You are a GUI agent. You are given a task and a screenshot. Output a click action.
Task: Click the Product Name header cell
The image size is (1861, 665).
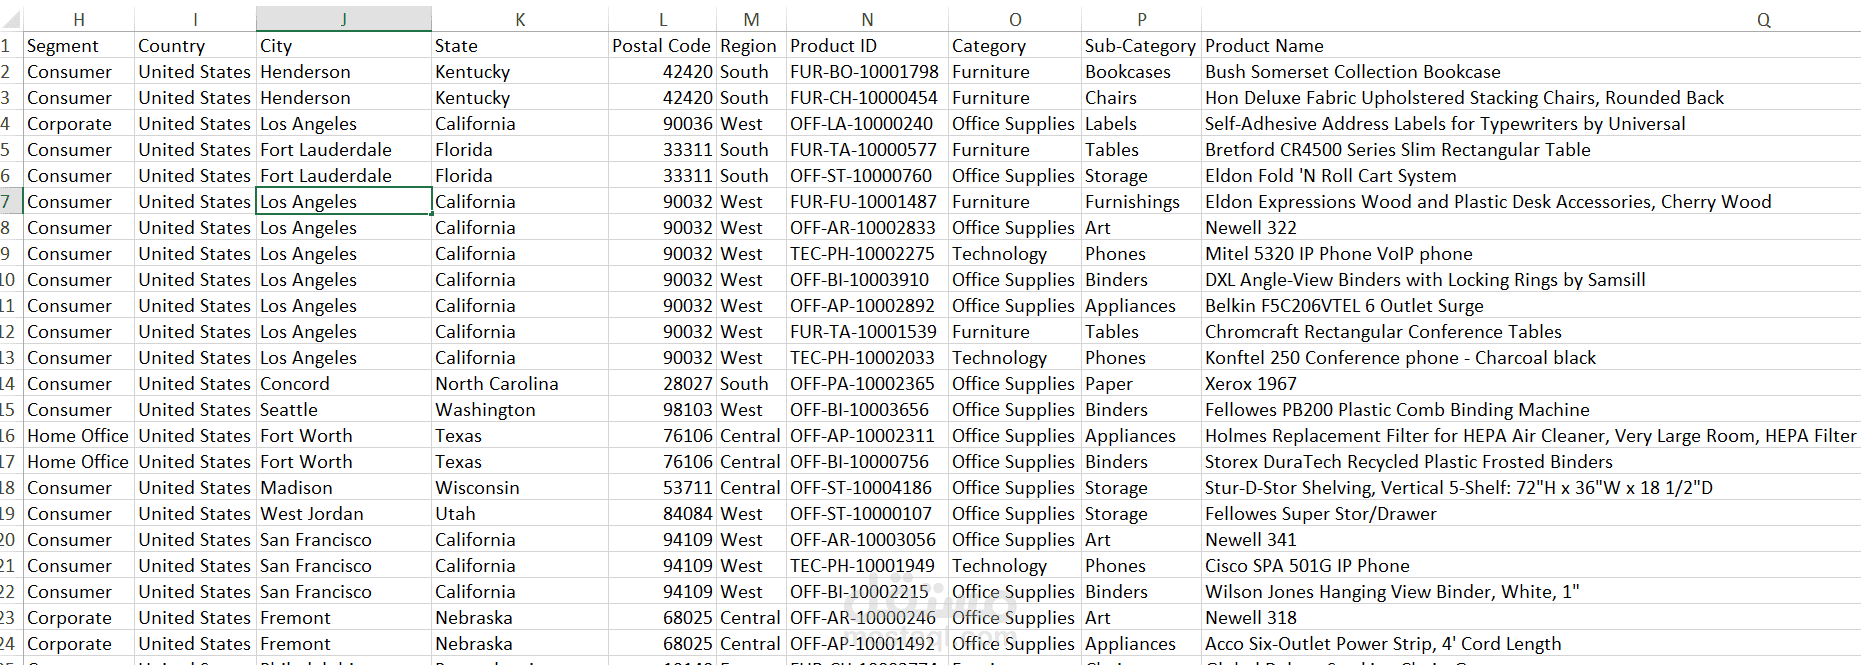[x=1264, y=46]
